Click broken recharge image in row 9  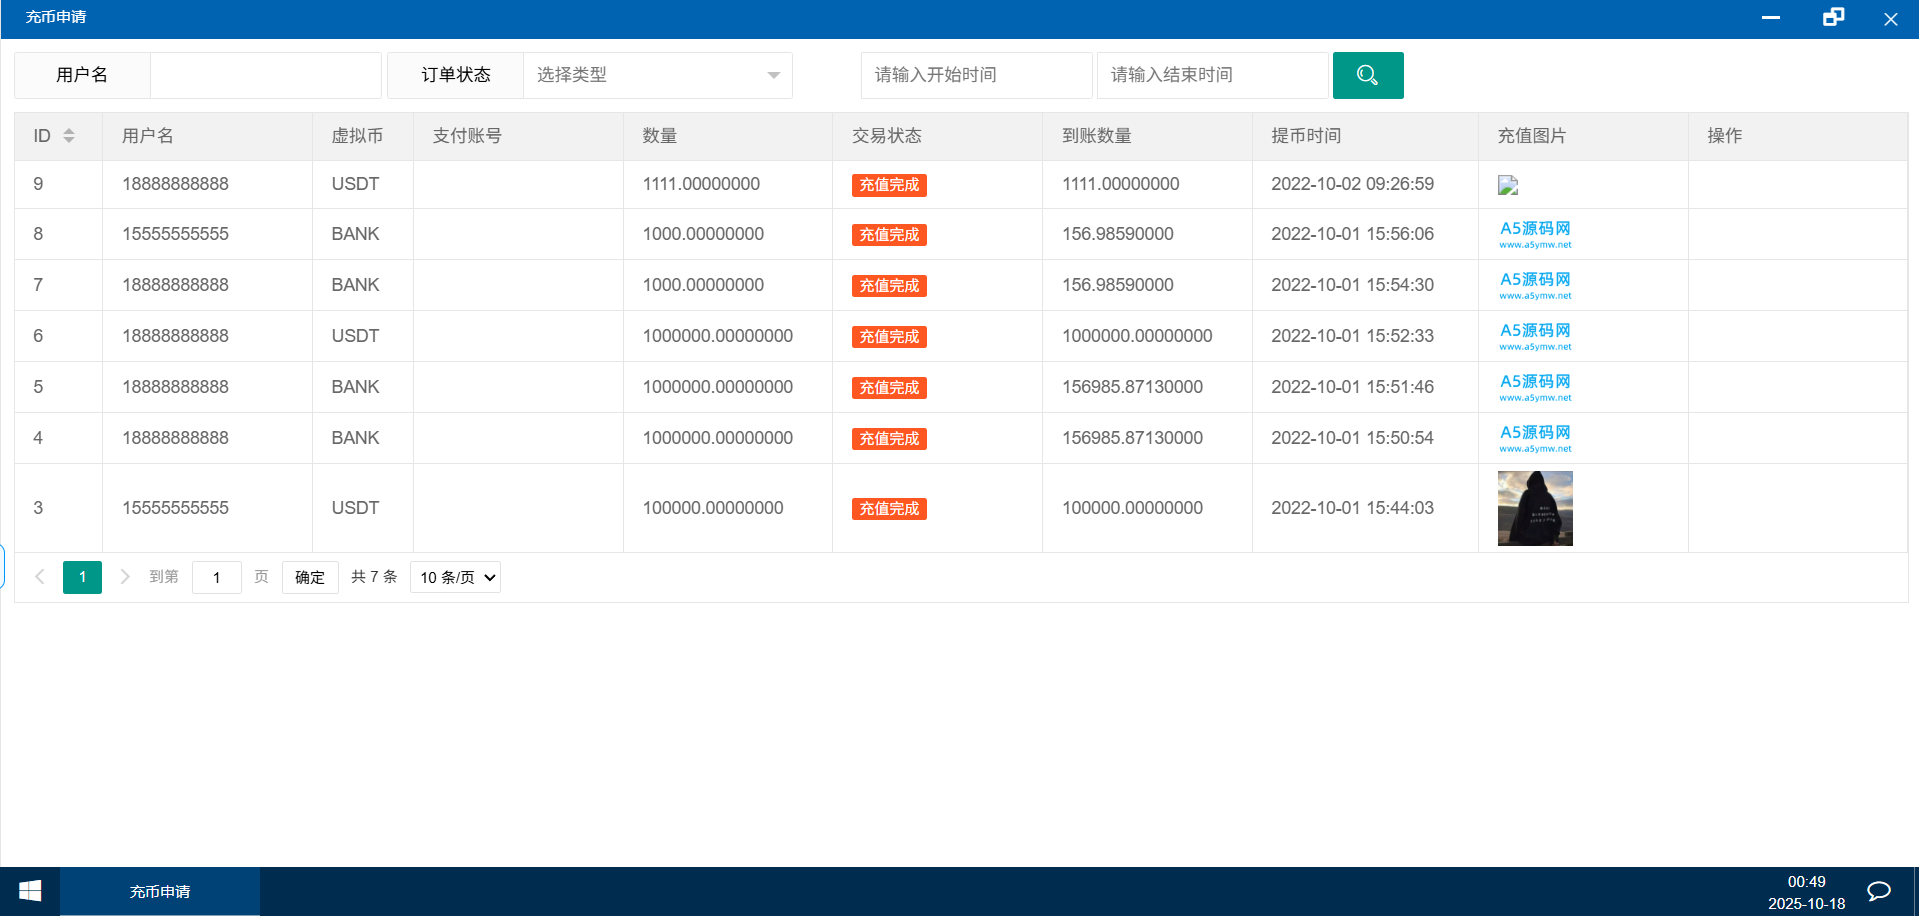(1508, 185)
